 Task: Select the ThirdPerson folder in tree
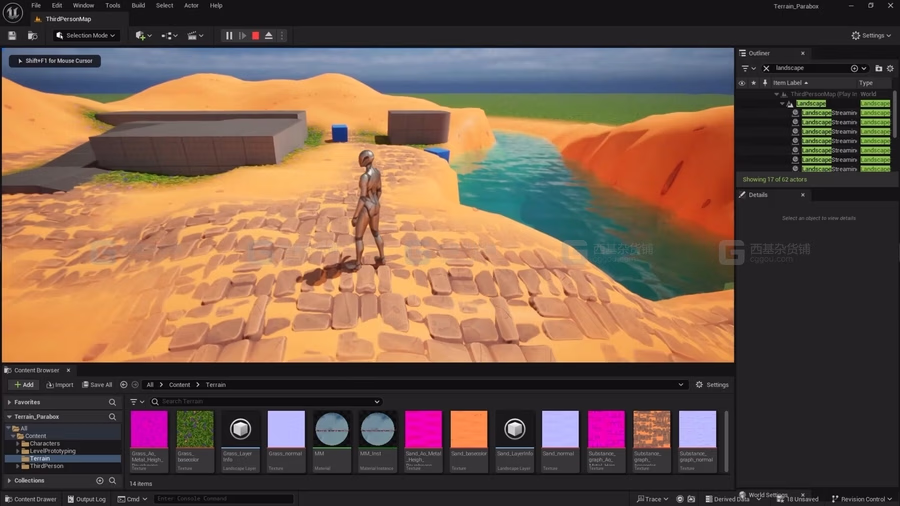coord(46,466)
